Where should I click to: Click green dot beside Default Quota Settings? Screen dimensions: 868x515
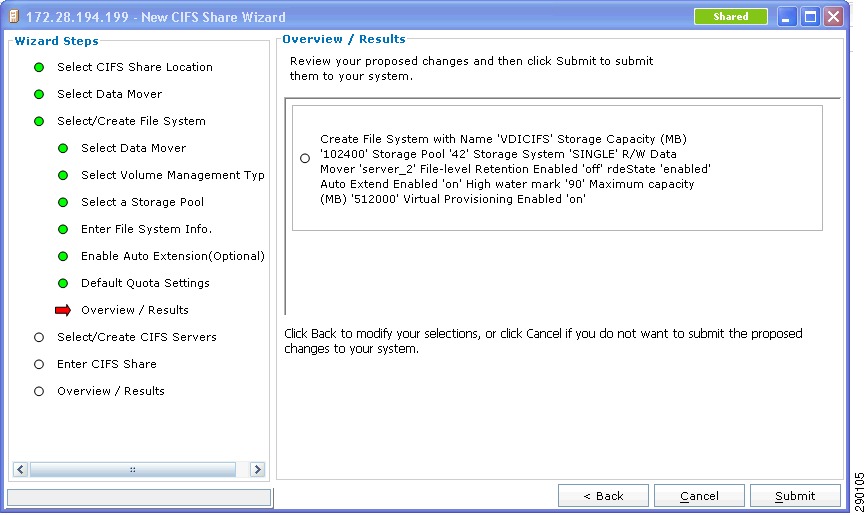coord(63,284)
